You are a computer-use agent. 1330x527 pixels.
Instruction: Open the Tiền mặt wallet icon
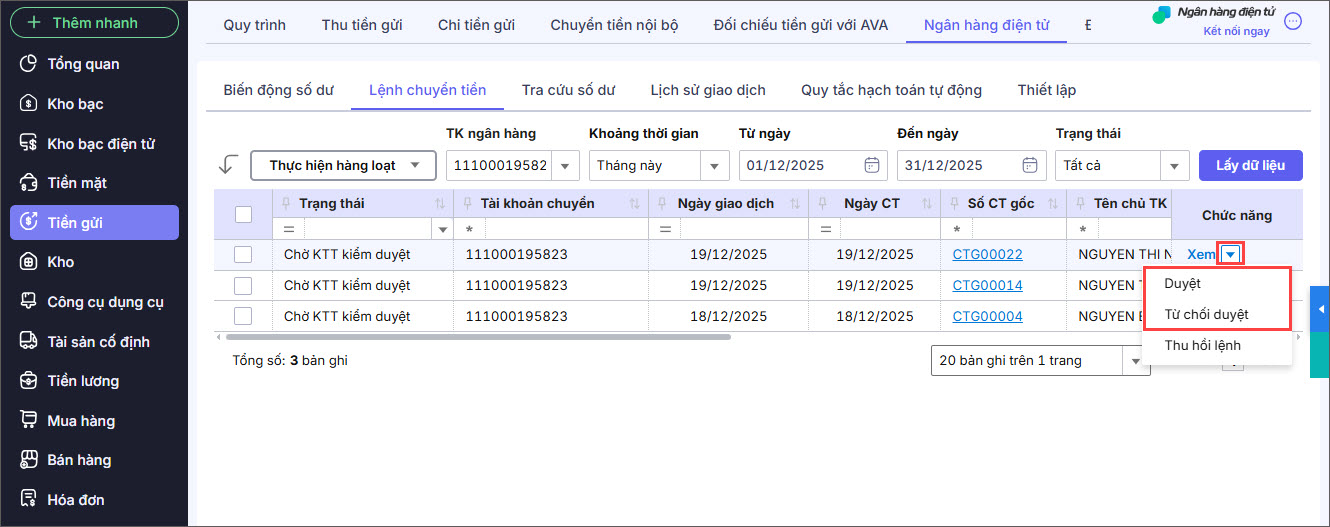[x=29, y=183]
